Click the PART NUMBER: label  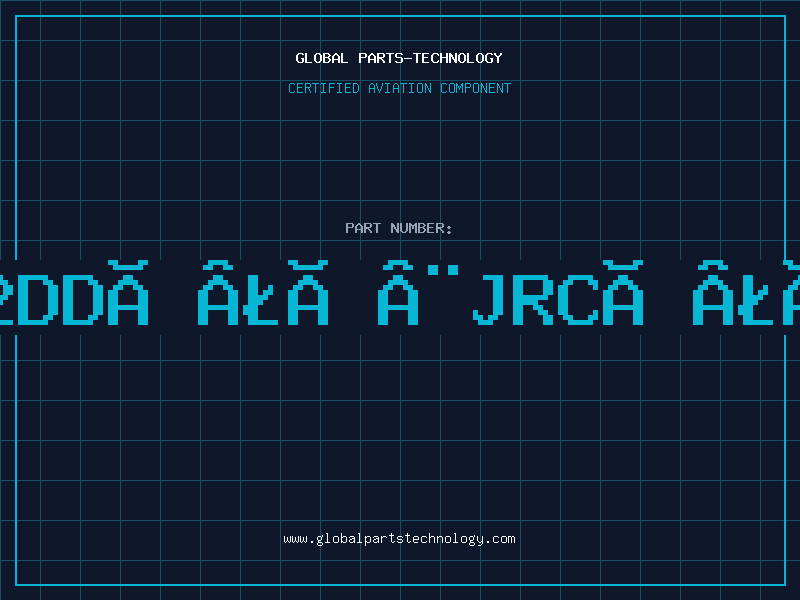pyautogui.click(x=399, y=228)
